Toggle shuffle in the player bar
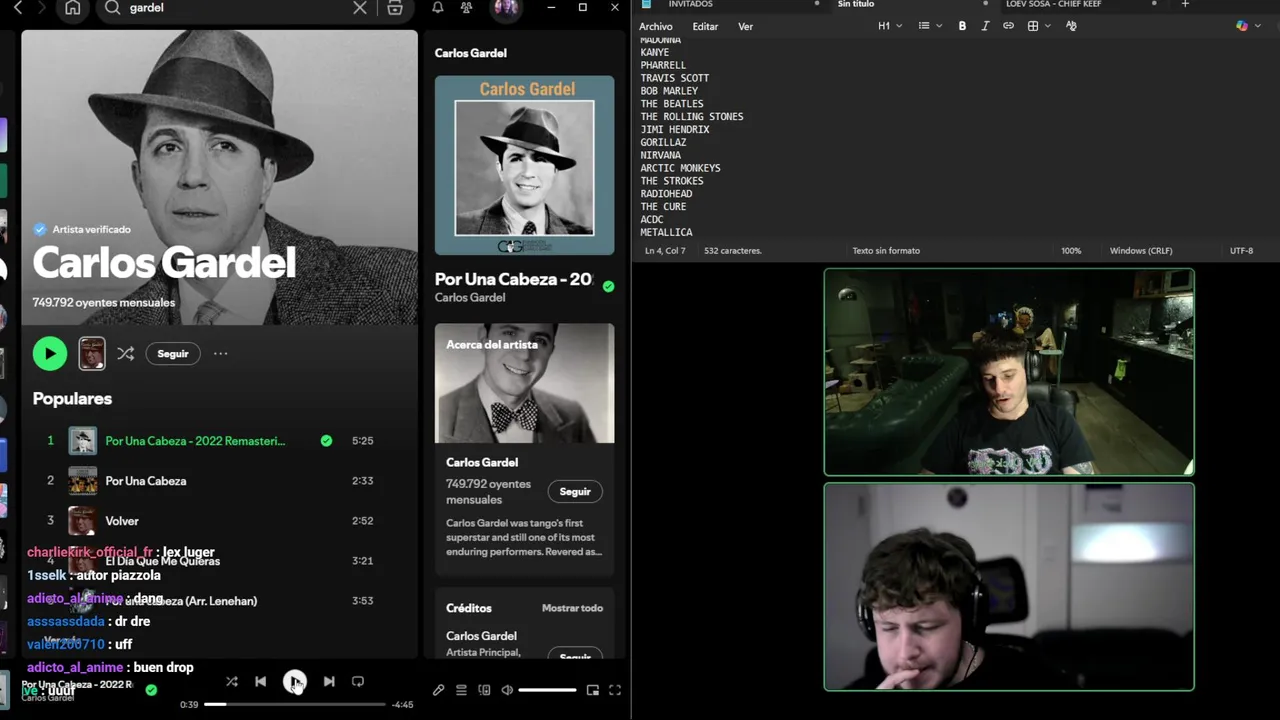 (x=231, y=681)
